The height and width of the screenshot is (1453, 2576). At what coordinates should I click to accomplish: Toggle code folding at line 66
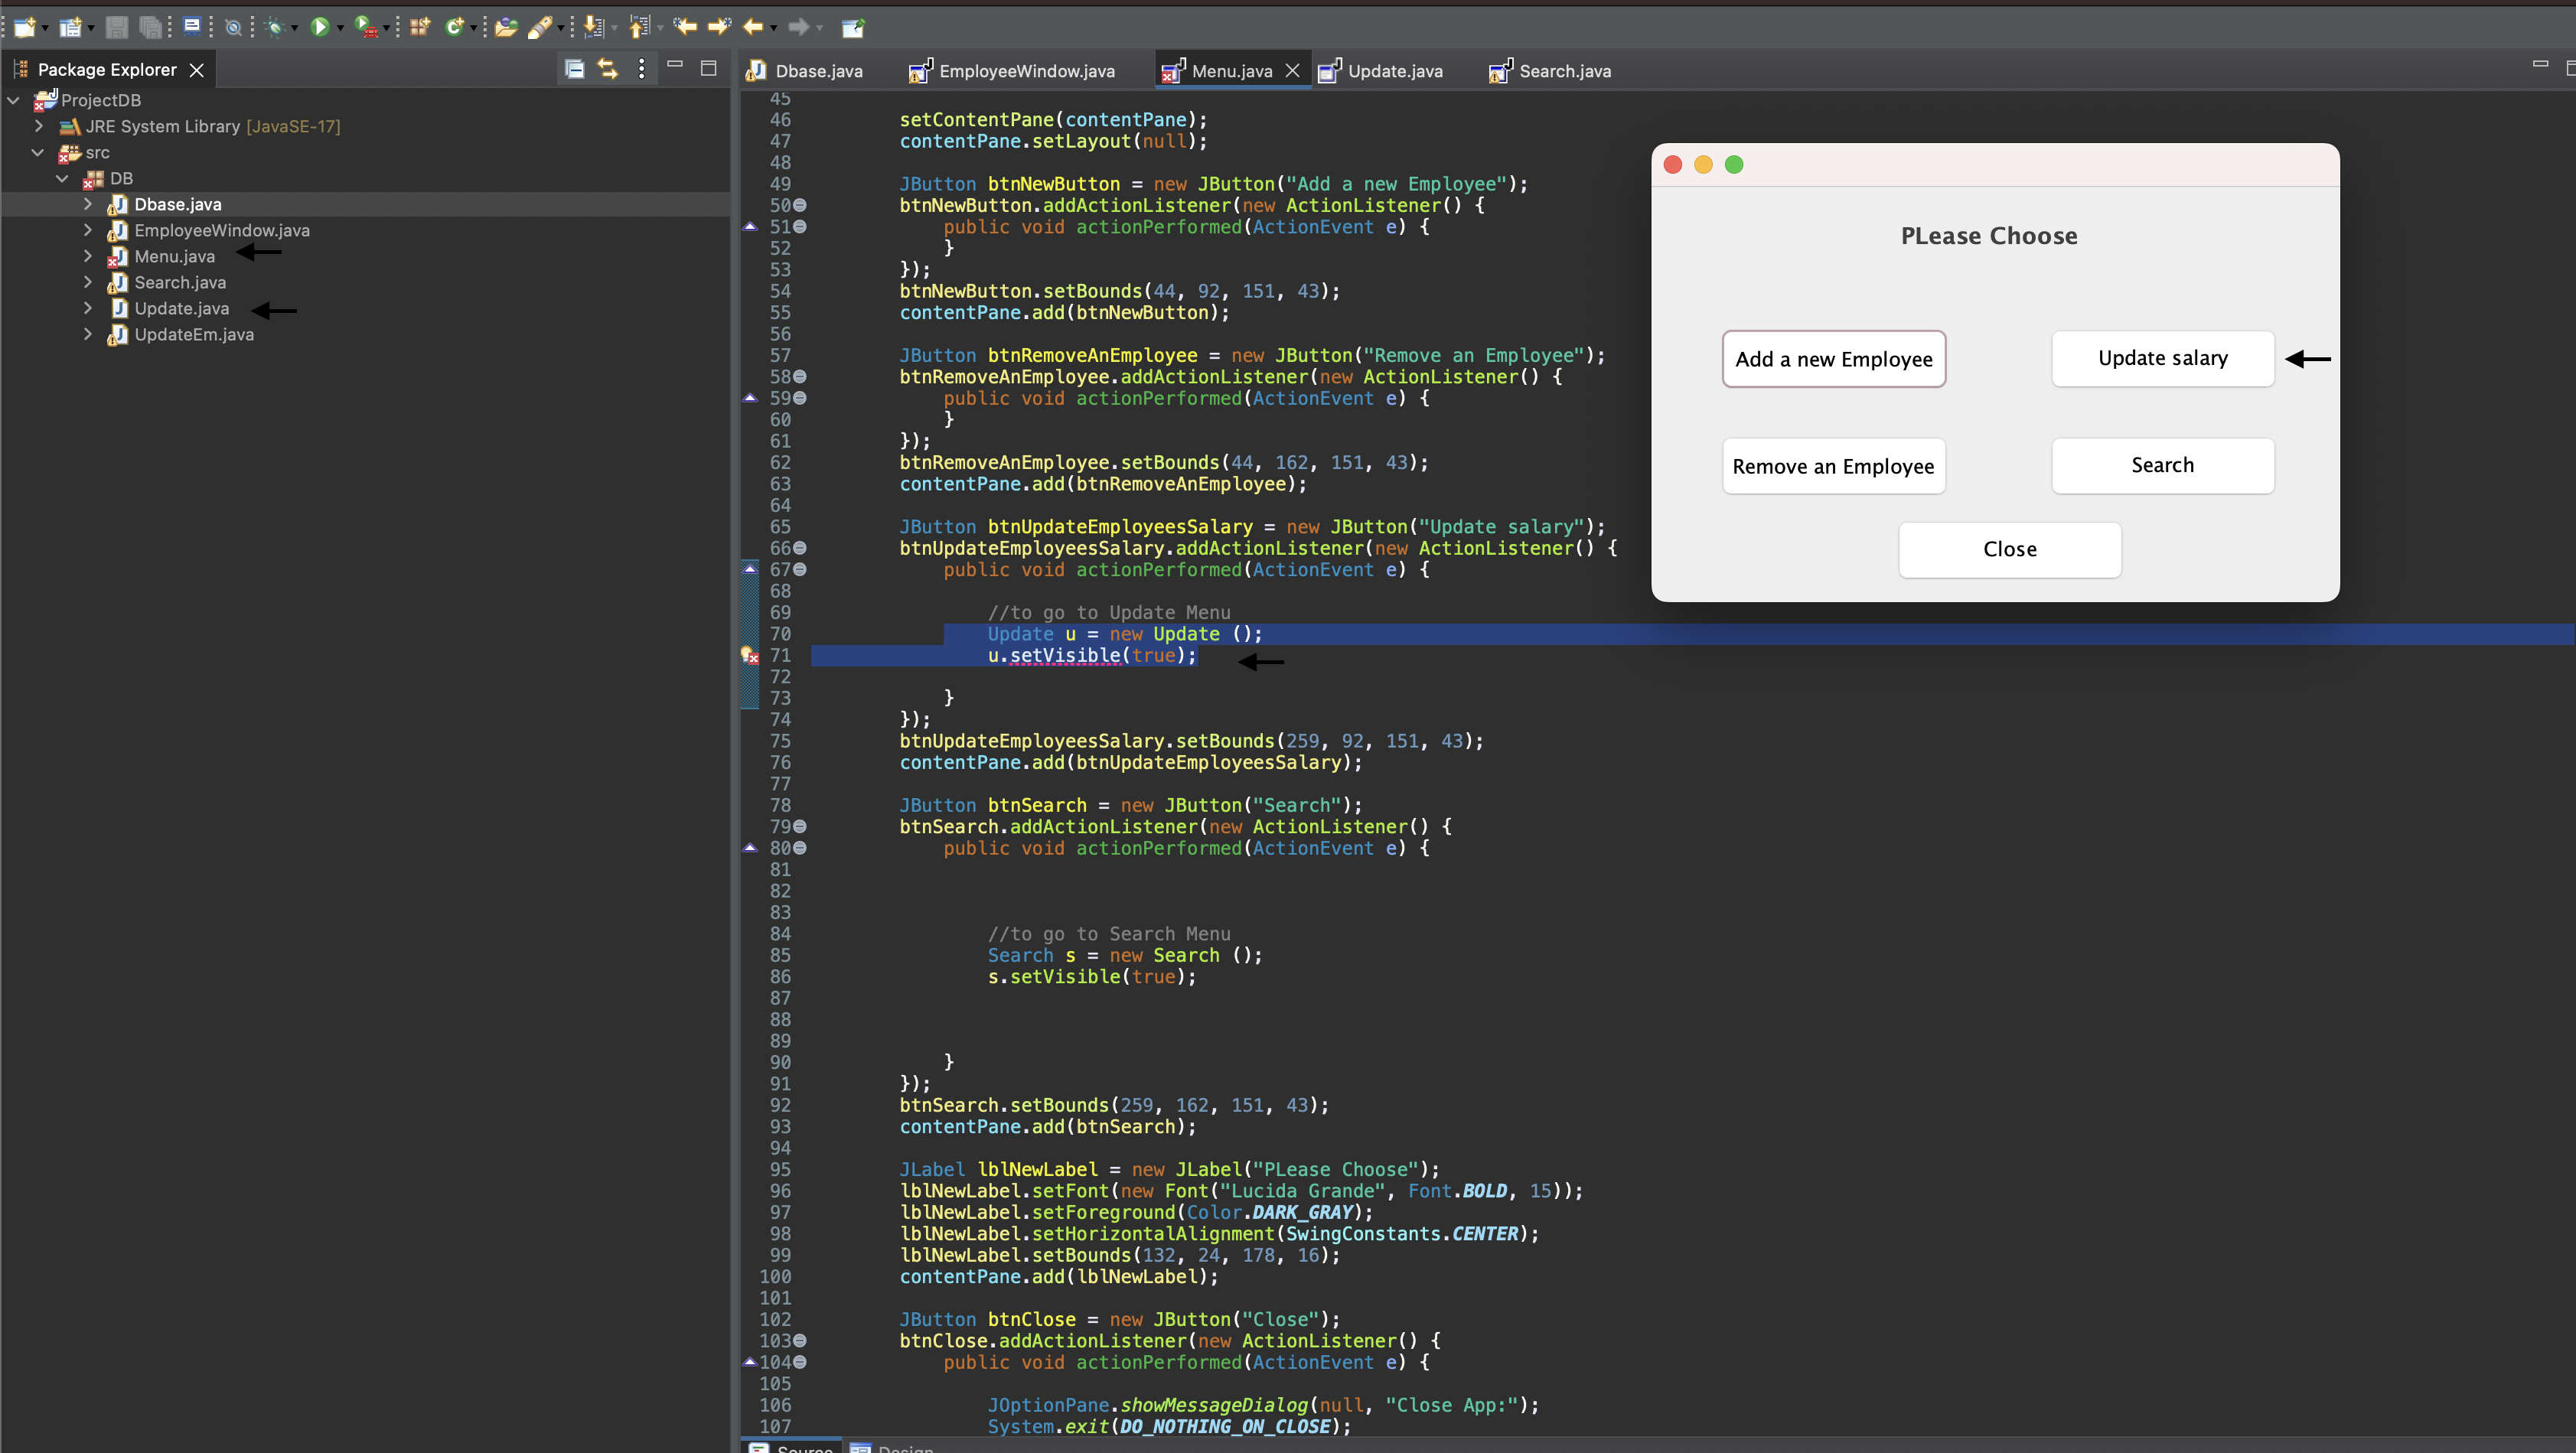tap(800, 548)
